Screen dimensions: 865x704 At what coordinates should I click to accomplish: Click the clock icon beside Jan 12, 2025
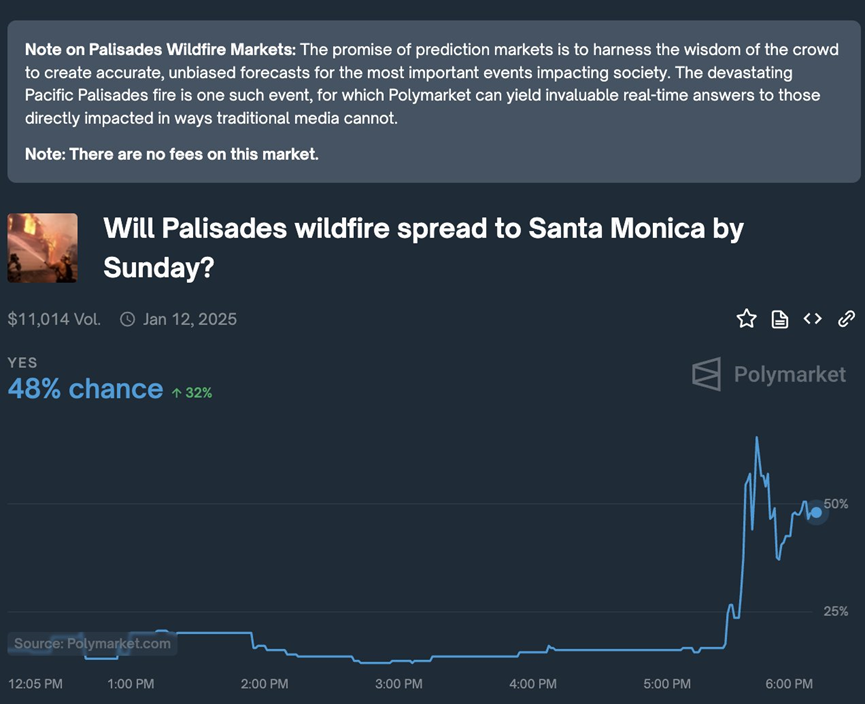coord(127,320)
